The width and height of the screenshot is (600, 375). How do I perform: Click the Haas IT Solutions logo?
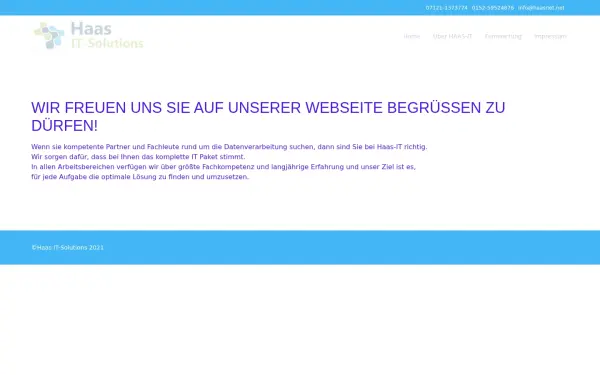tap(89, 36)
